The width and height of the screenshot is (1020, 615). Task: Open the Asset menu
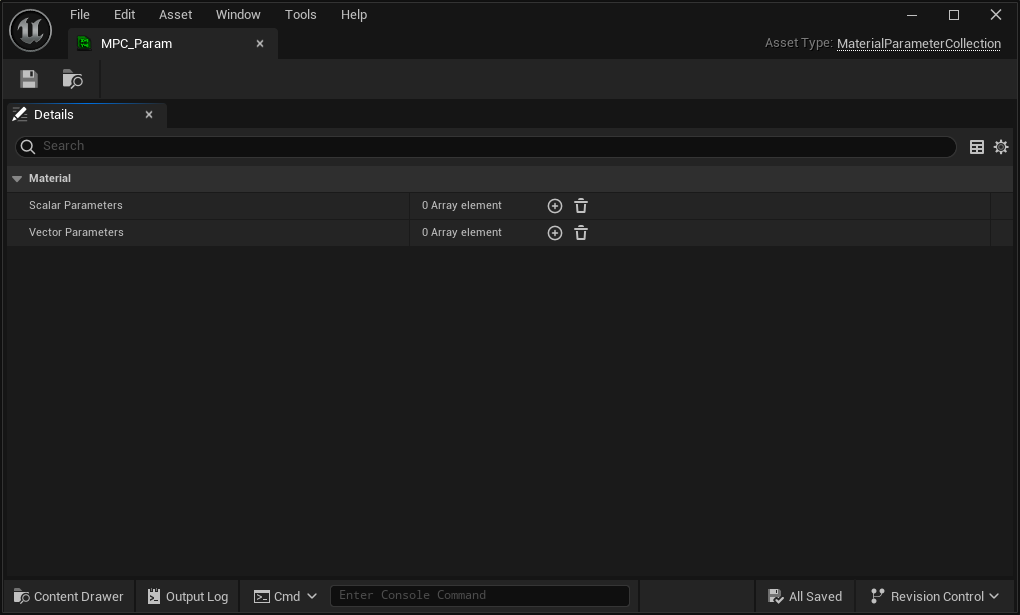pyautogui.click(x=176, y=14)
